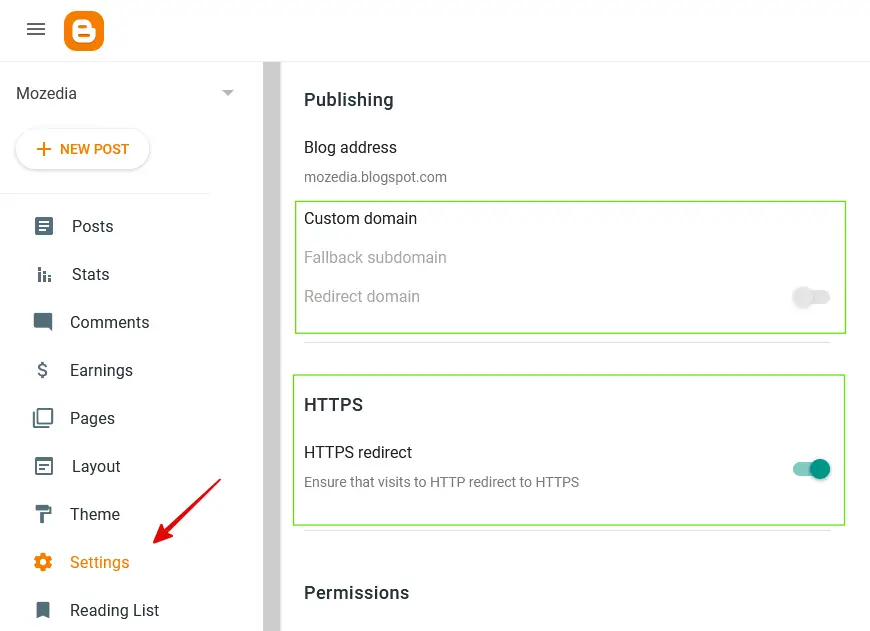Click the Settings gear icon
The width and height of the screenshot is (870, 631).
tap(43, 562)
